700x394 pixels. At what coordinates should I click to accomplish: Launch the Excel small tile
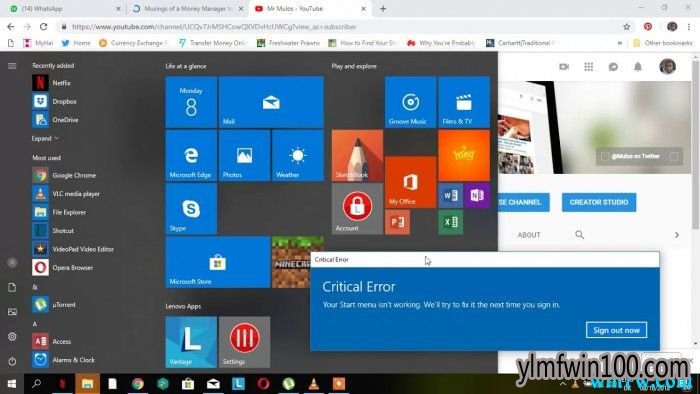(450, 222)
